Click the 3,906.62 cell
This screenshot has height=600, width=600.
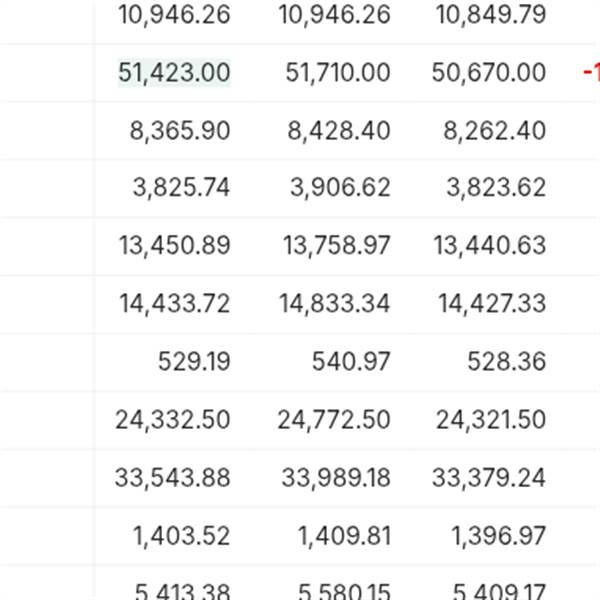pos(340,188)
